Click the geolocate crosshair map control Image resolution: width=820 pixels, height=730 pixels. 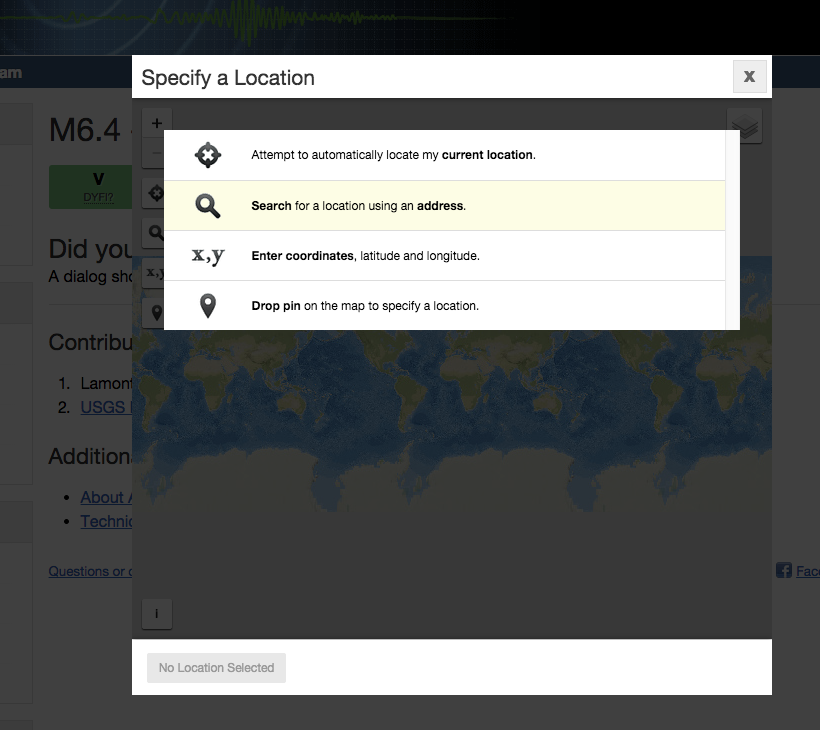(x=153, y=193)
